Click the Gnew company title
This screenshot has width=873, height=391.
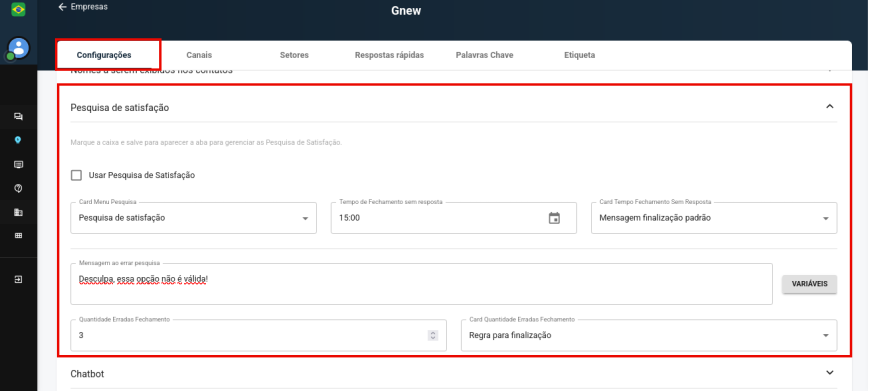click(x=406, y=11)
